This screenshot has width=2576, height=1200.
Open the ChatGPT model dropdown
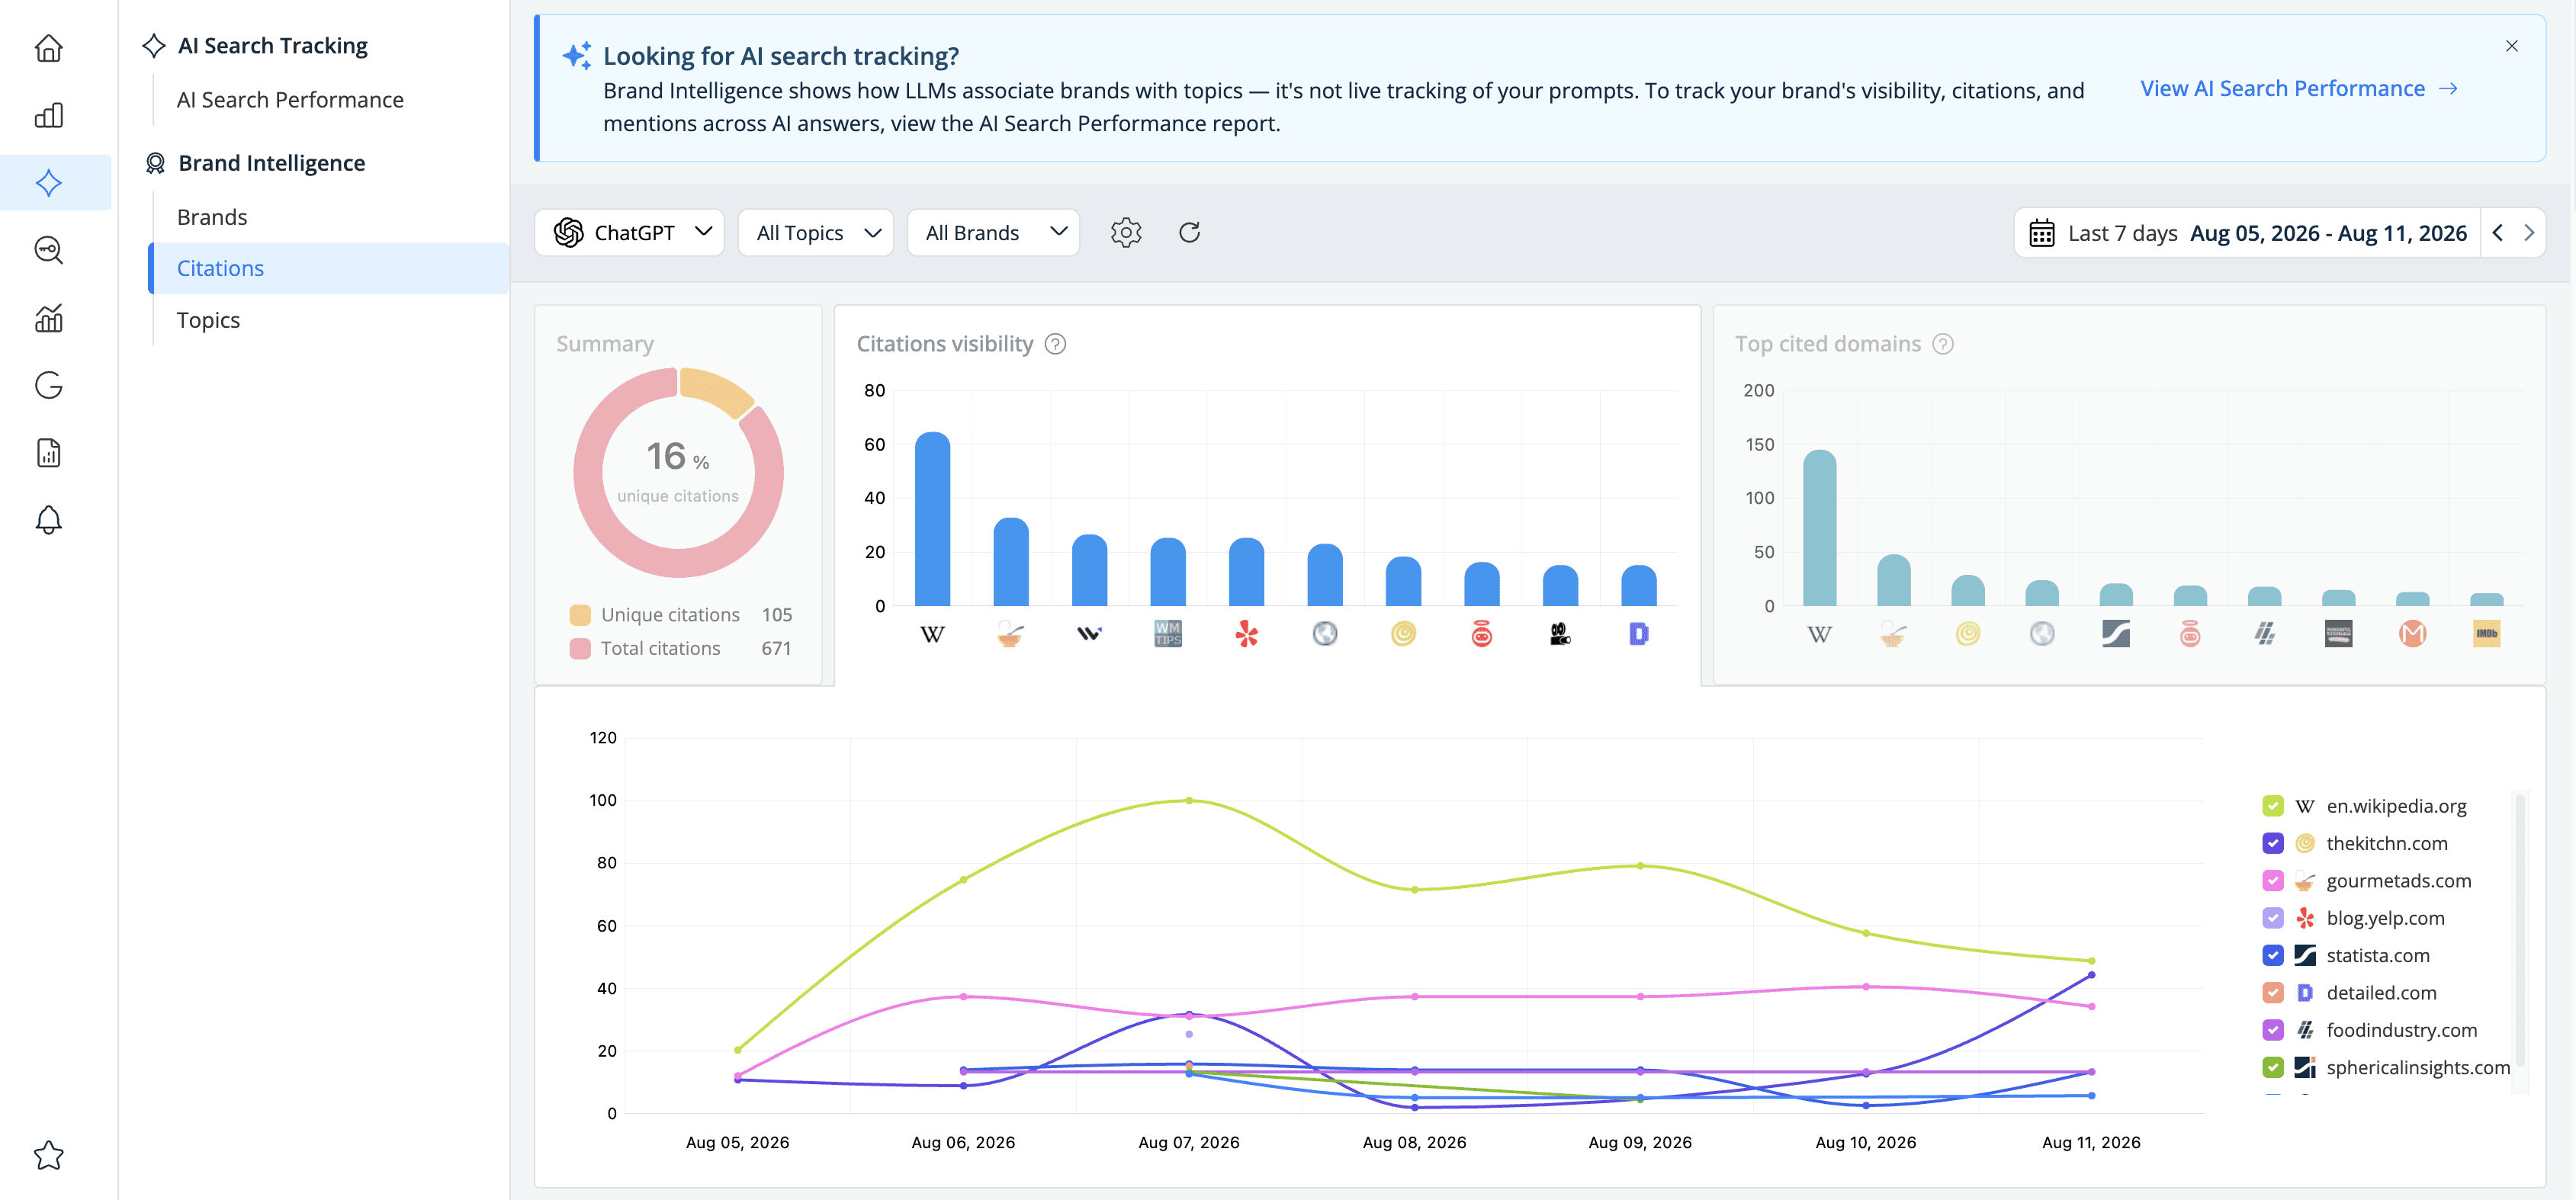point(629,233)
